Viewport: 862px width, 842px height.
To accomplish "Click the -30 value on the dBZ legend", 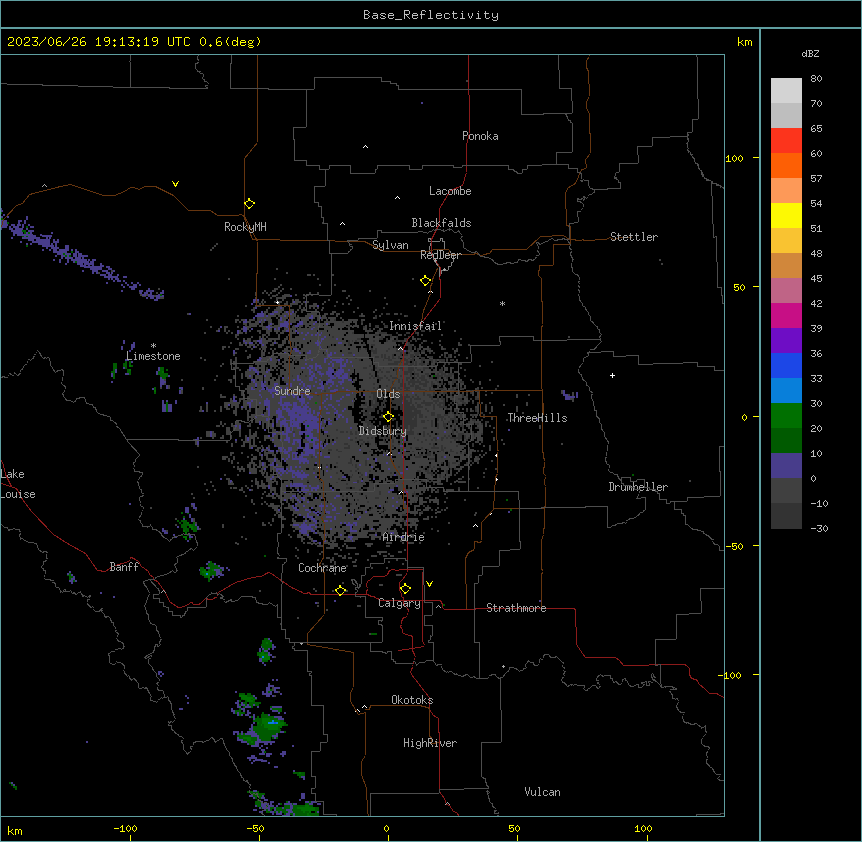I will [819, 528].
